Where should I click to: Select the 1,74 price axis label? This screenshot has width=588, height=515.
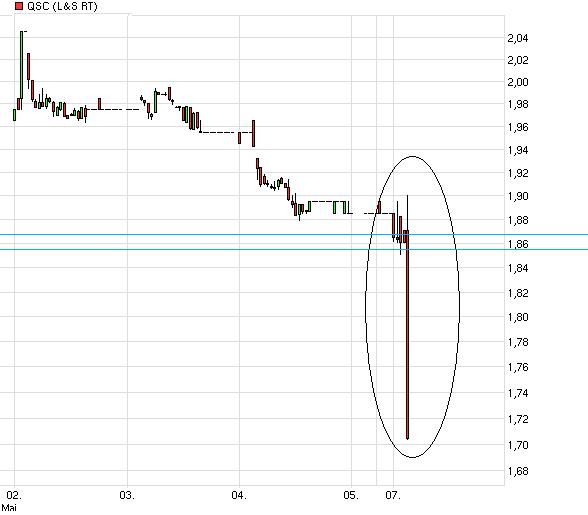pyautogui.click(x=518, y=393)
